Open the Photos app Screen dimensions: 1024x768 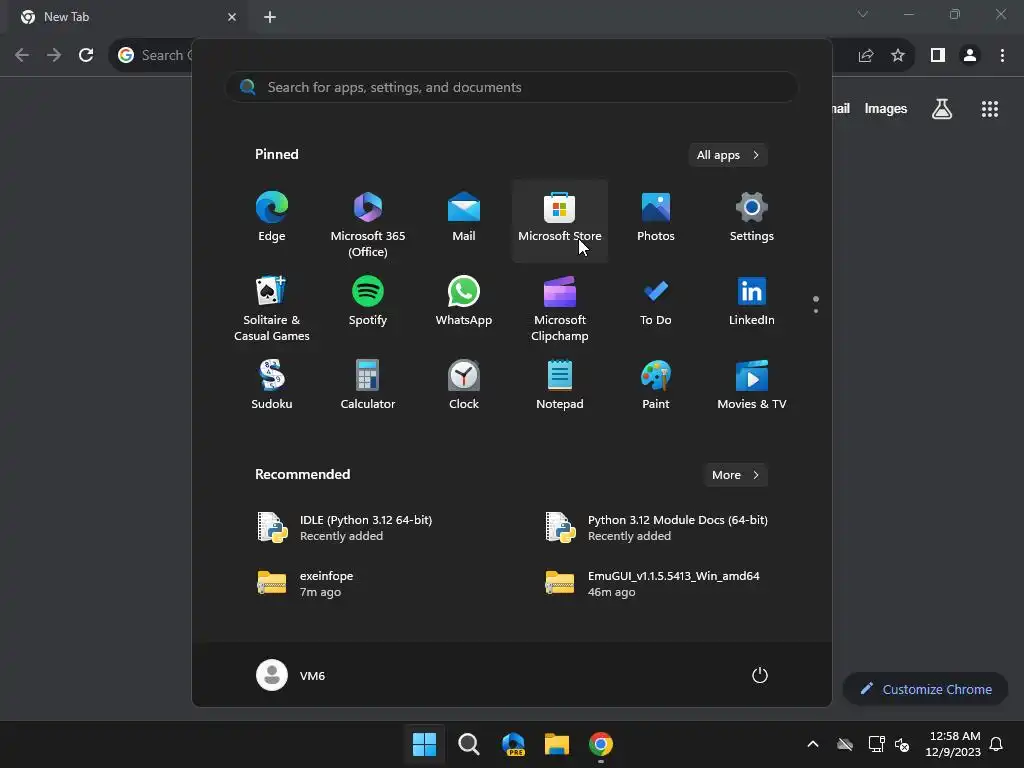[656, 221]
